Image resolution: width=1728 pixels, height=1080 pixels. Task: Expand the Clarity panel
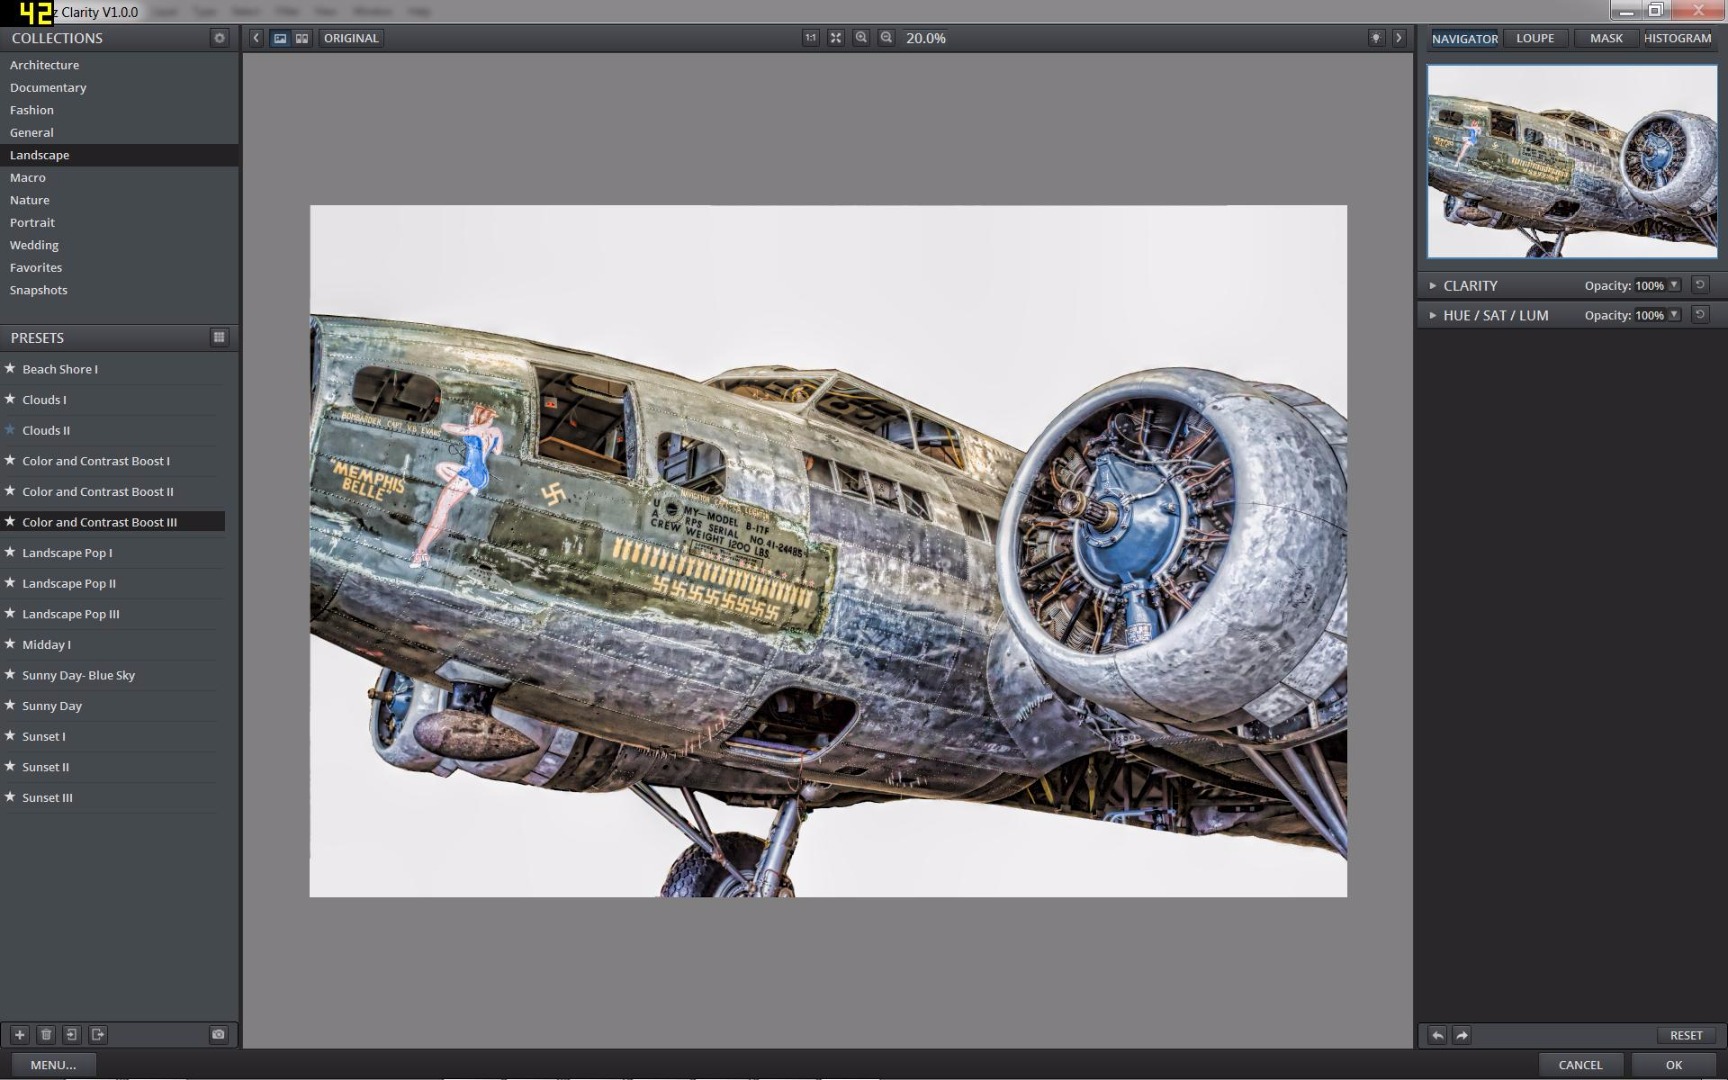tap(1433, 286)
